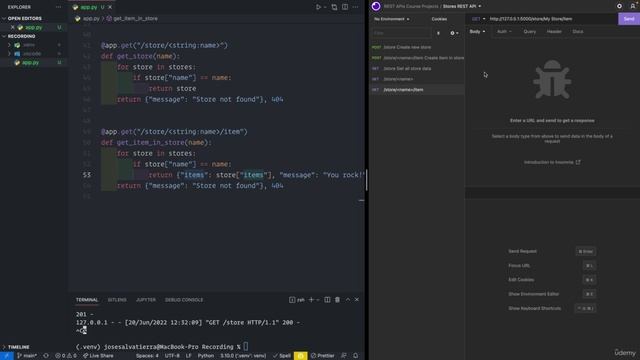
Task: Click the Insomnia logo icon
Action: (x=376, y=6)
